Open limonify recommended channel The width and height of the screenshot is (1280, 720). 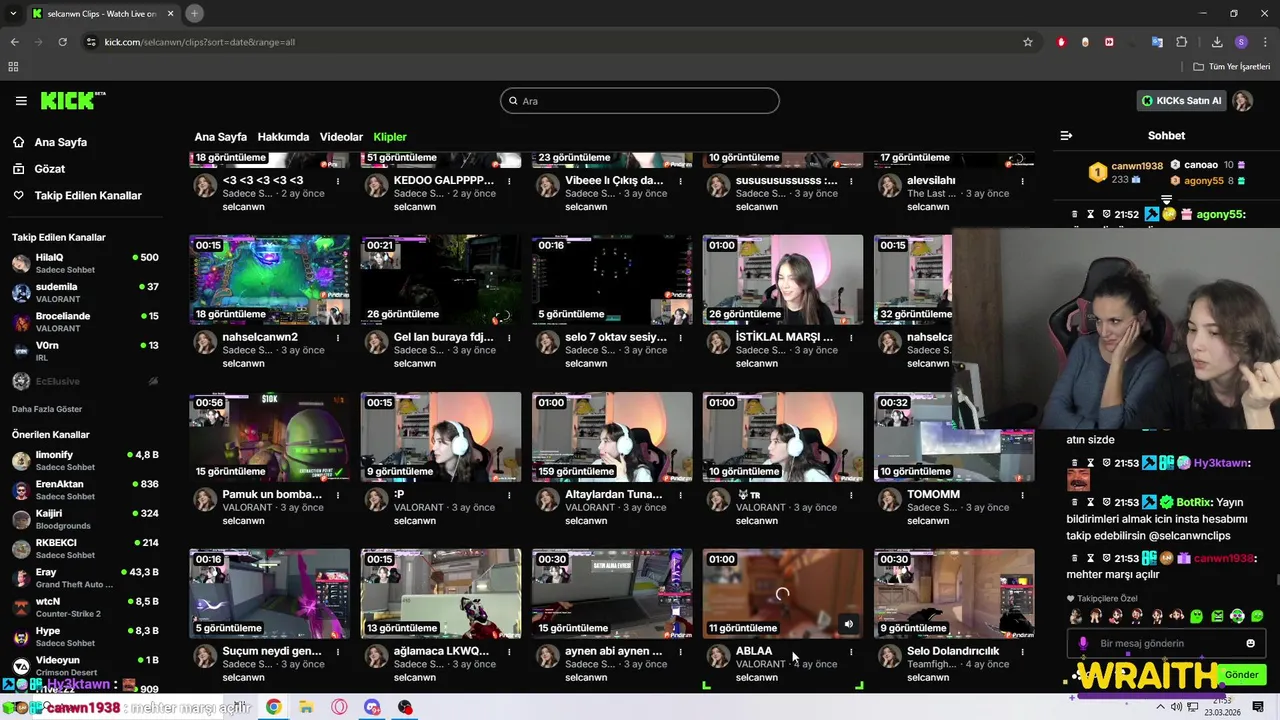click(x=85, y=460)
